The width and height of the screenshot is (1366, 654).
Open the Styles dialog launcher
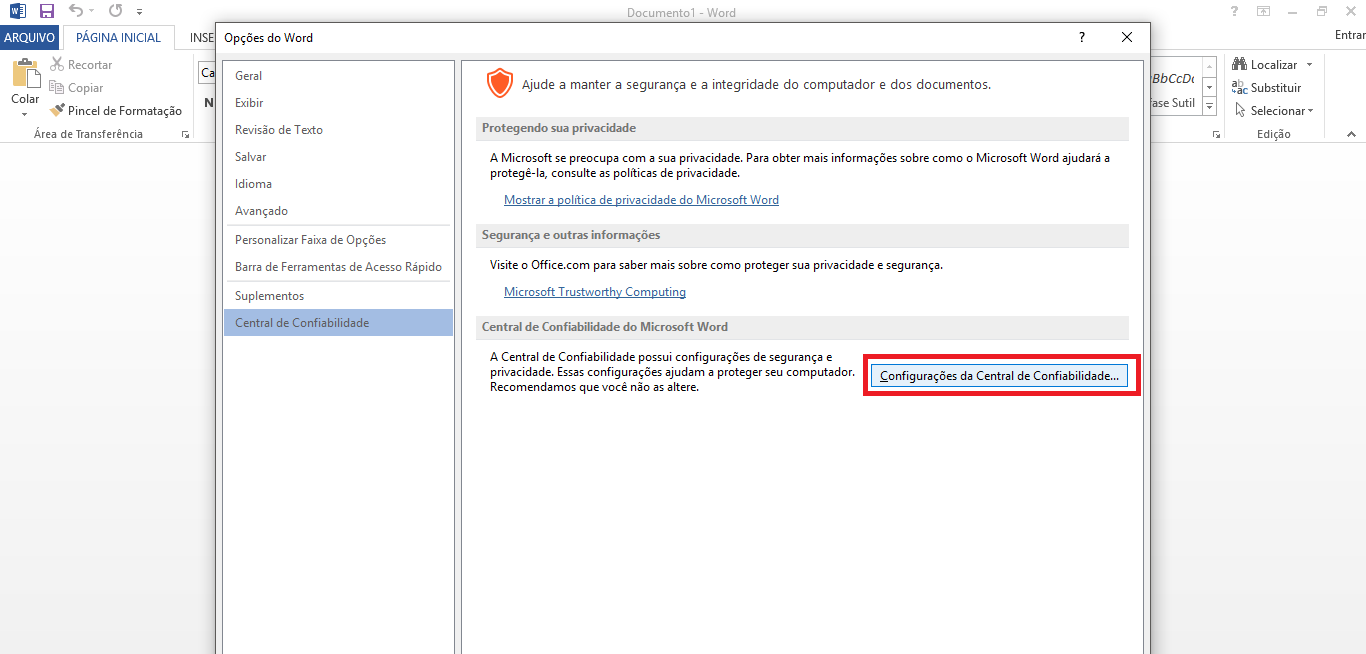1216,134
